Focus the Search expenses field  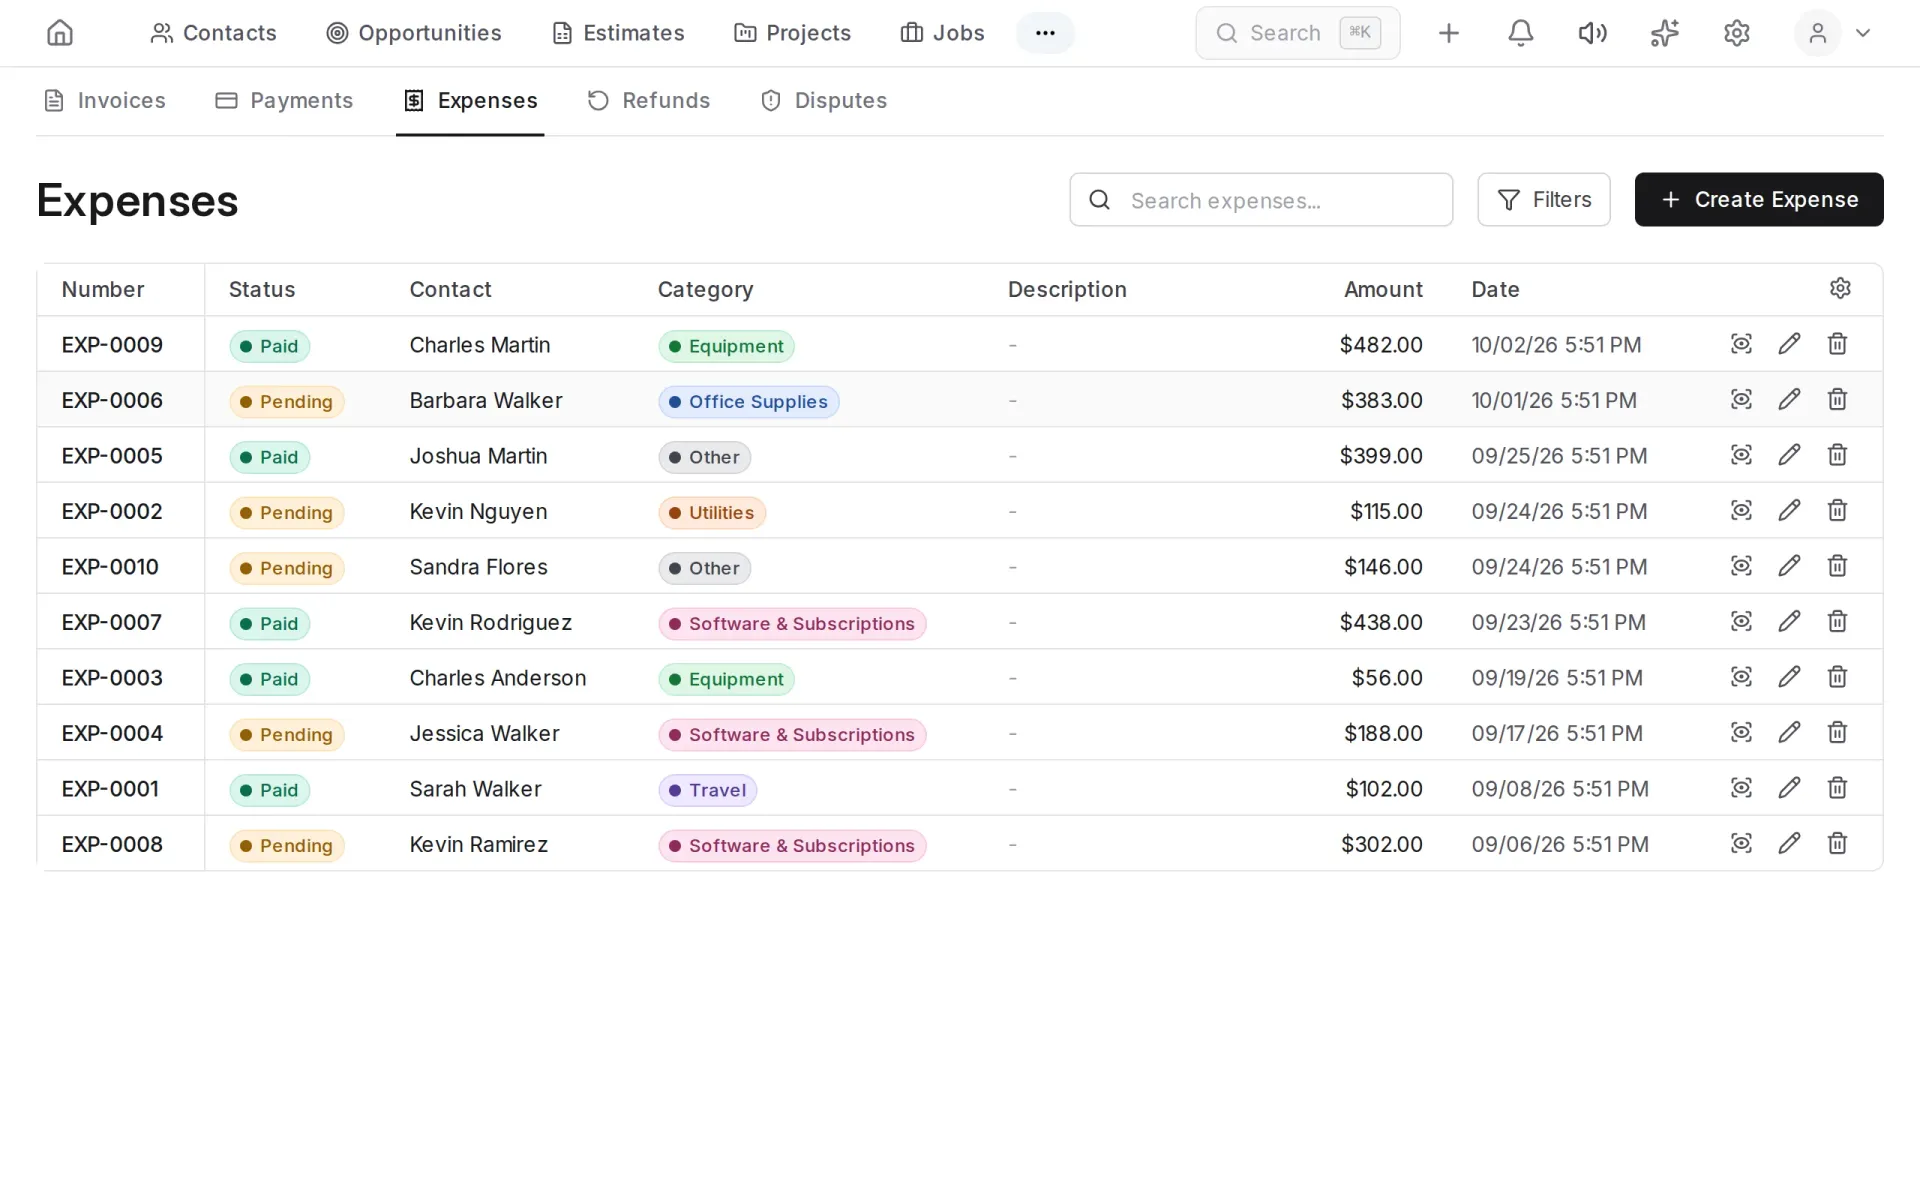1261,200
